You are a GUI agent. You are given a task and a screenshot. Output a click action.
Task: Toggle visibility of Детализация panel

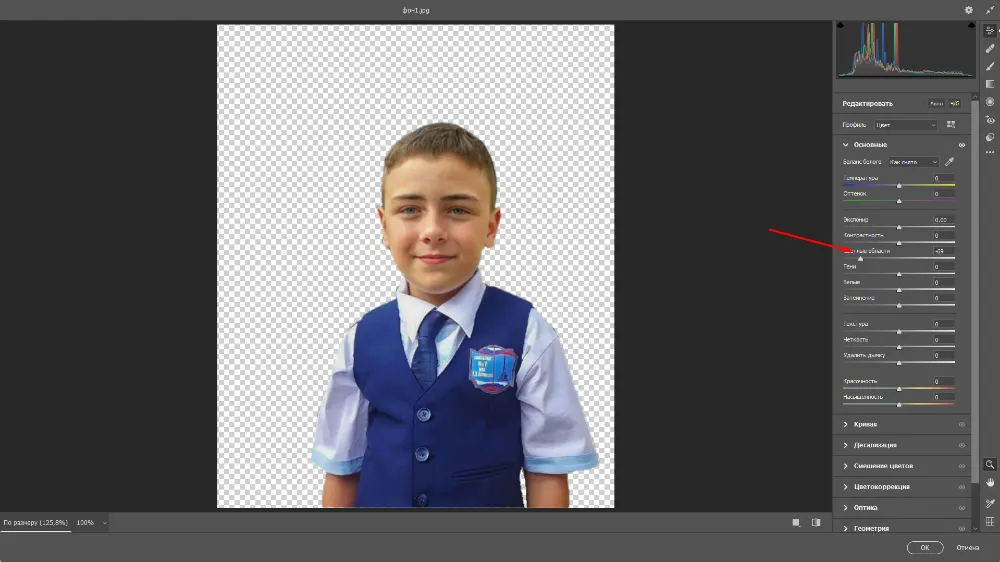962,445
